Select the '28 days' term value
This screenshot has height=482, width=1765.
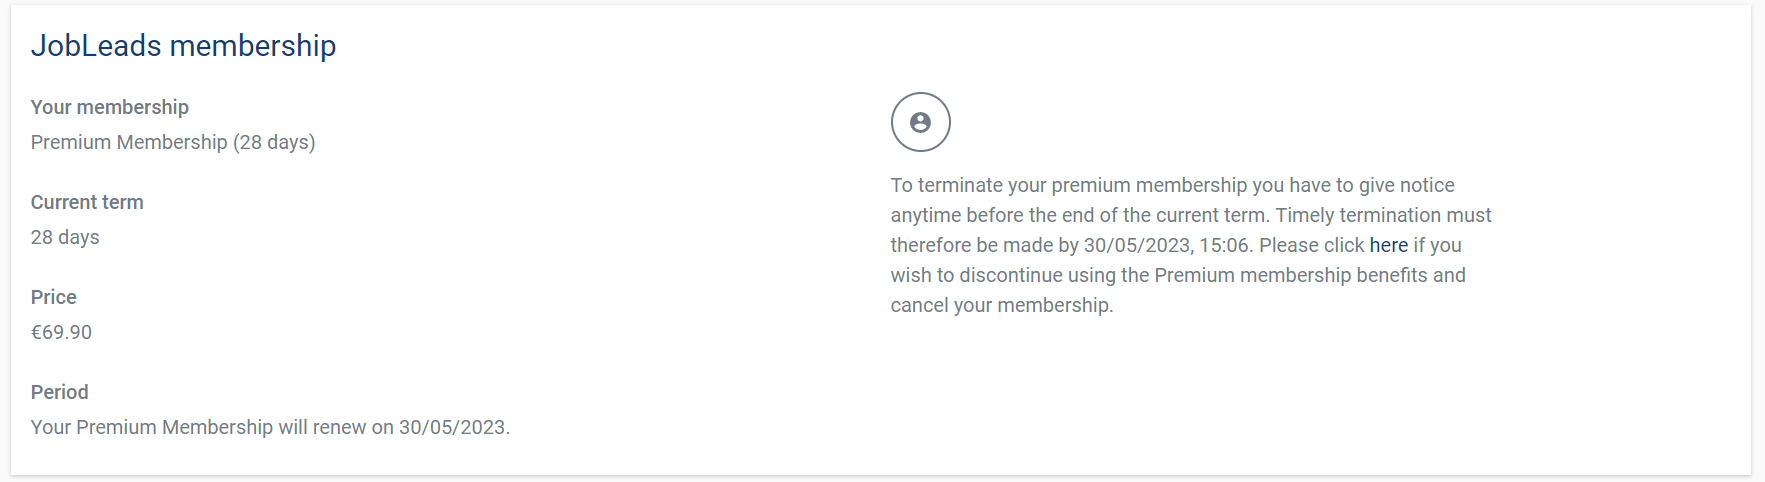pyautogui.click(x=65, y=237)
